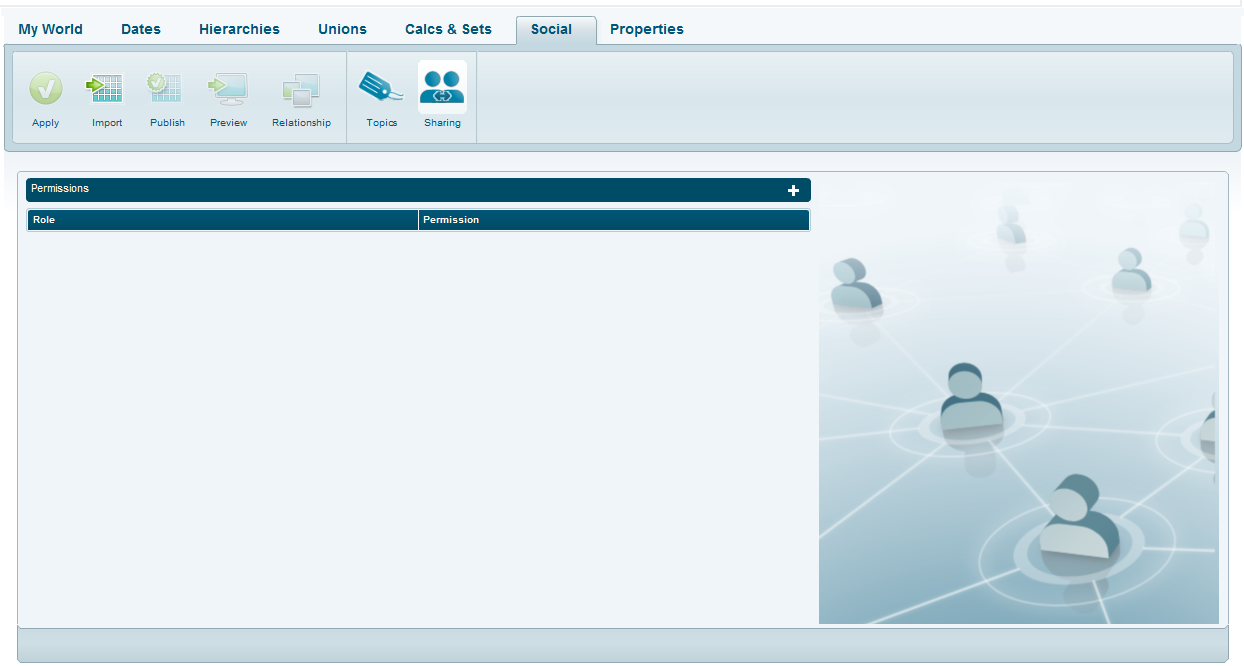Click the Import data icon
This screenshot has width=1244, height=666.
coord(106,89)
